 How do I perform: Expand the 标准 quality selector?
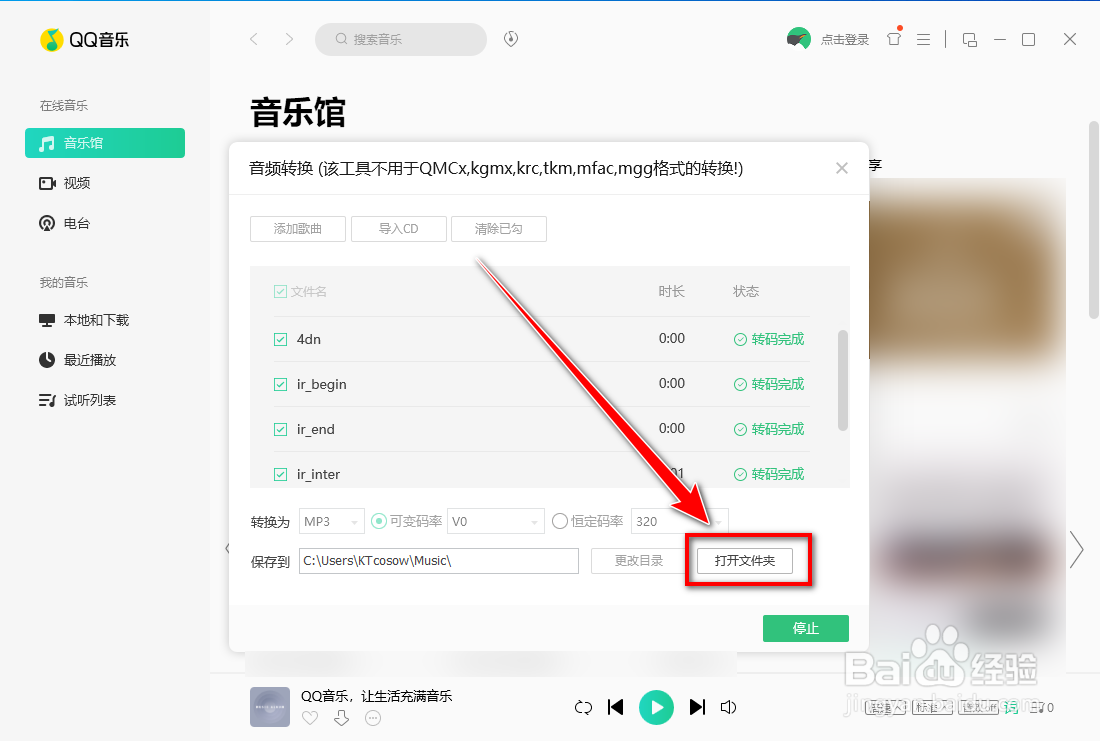coord(932,707)
